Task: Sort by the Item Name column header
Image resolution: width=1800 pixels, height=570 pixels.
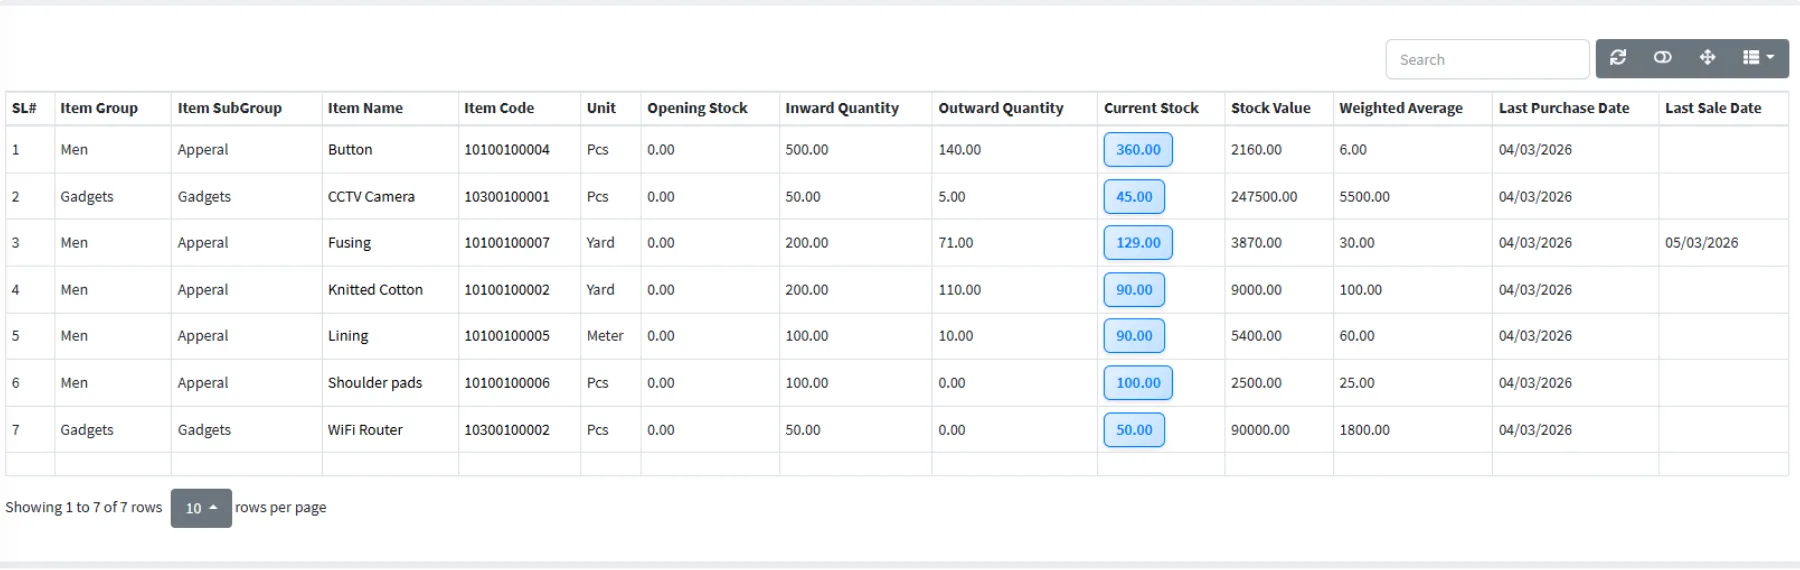Action: pyautogui.click(x=365, y=108)
